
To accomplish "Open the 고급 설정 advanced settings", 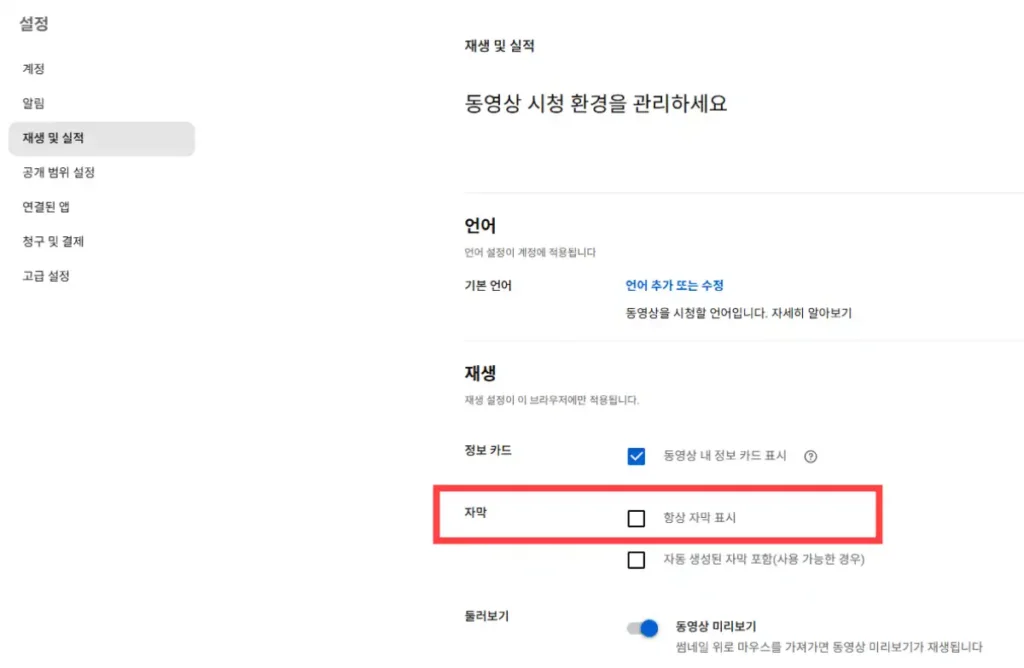I will pos(49,276).
